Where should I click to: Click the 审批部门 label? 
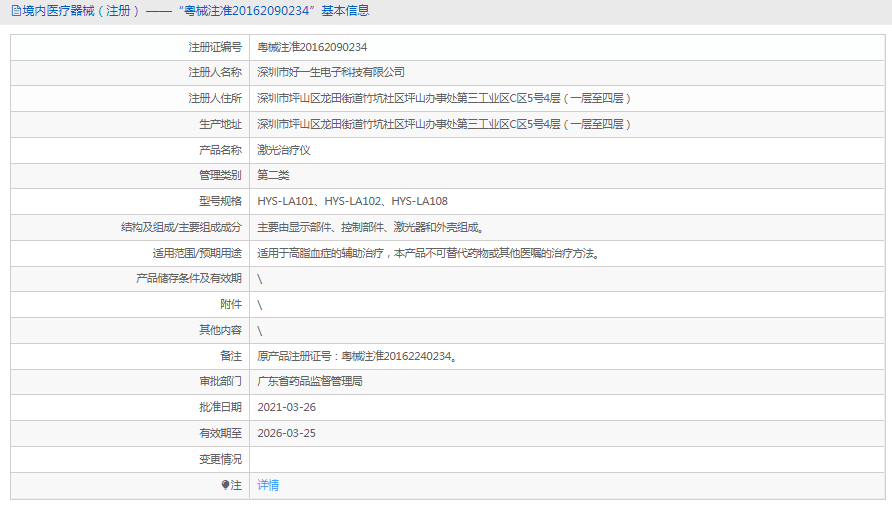pos(220,381)
